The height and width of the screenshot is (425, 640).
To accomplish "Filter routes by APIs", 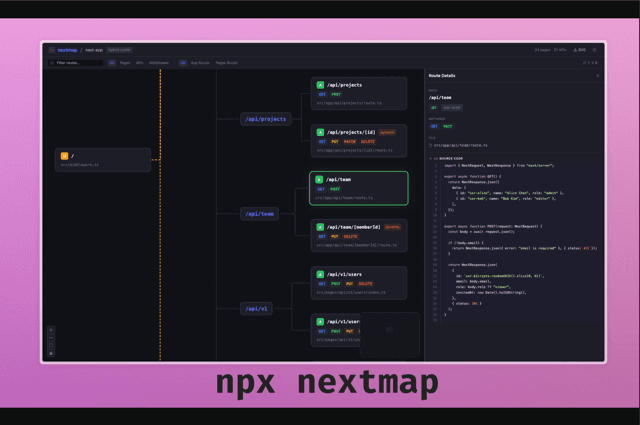I will coord(140,63).
